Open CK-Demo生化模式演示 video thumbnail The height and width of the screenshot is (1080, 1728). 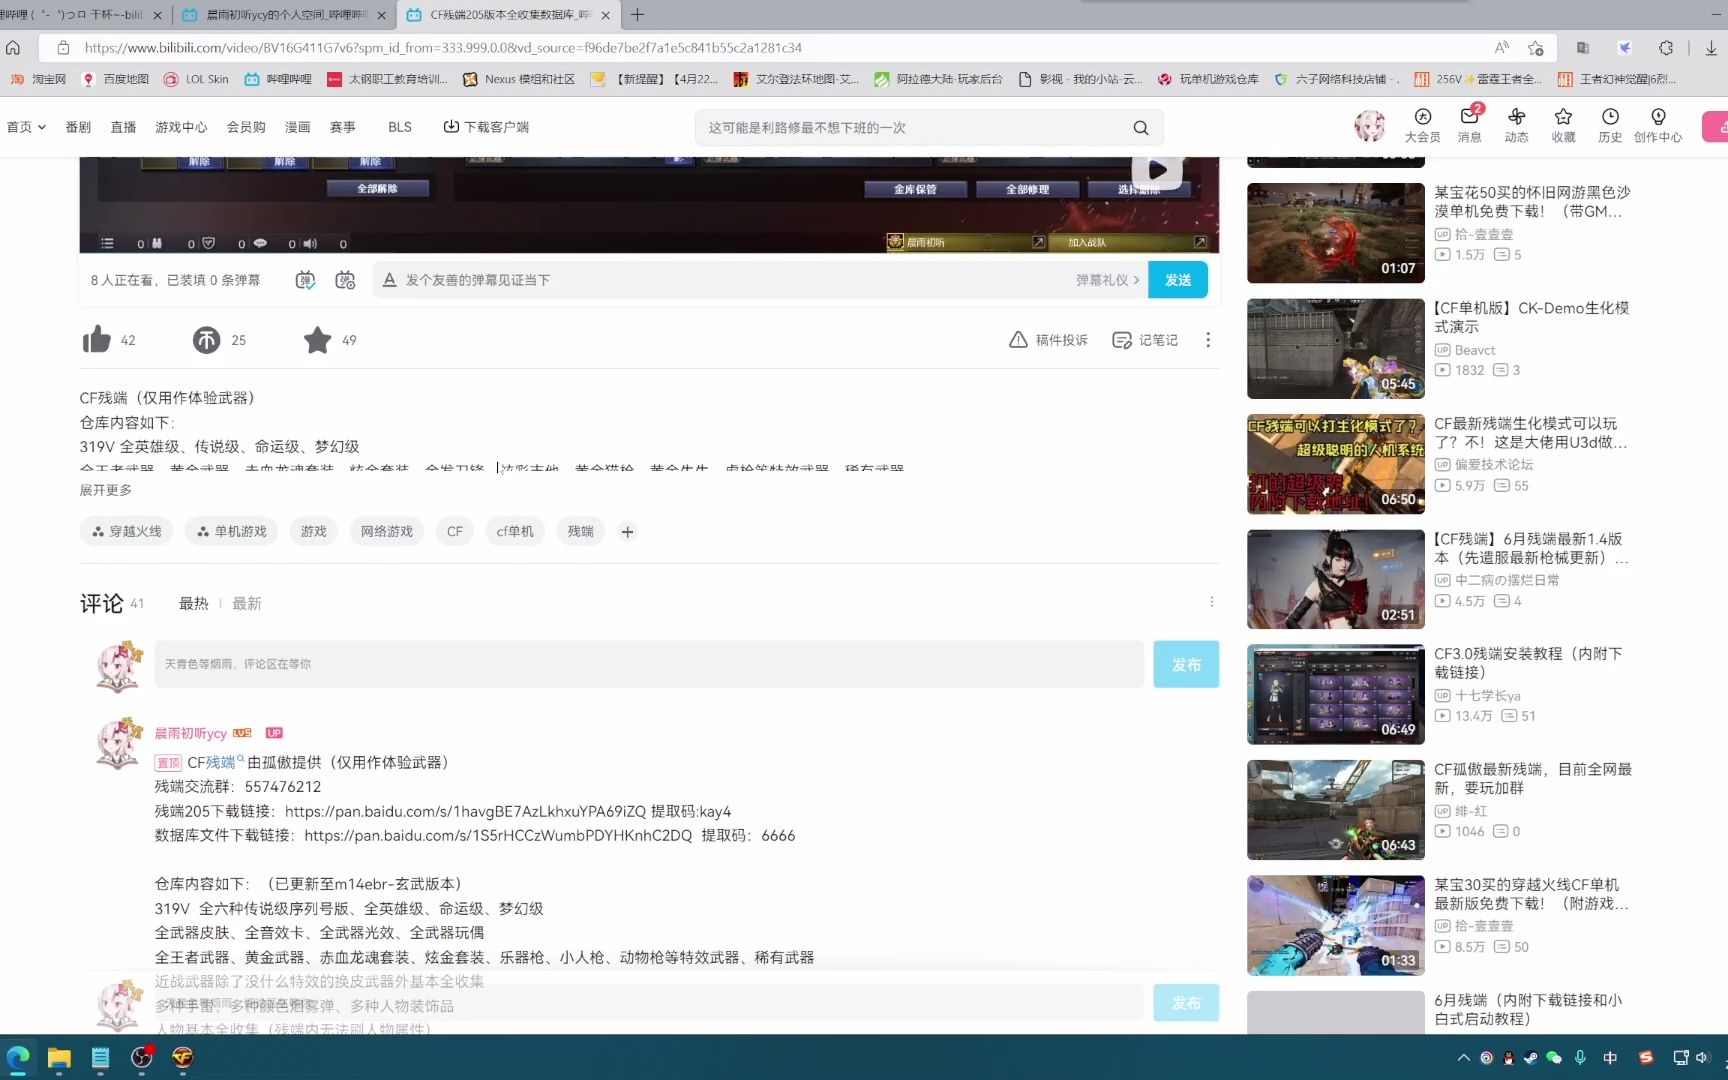click(x=1335, y=348)
